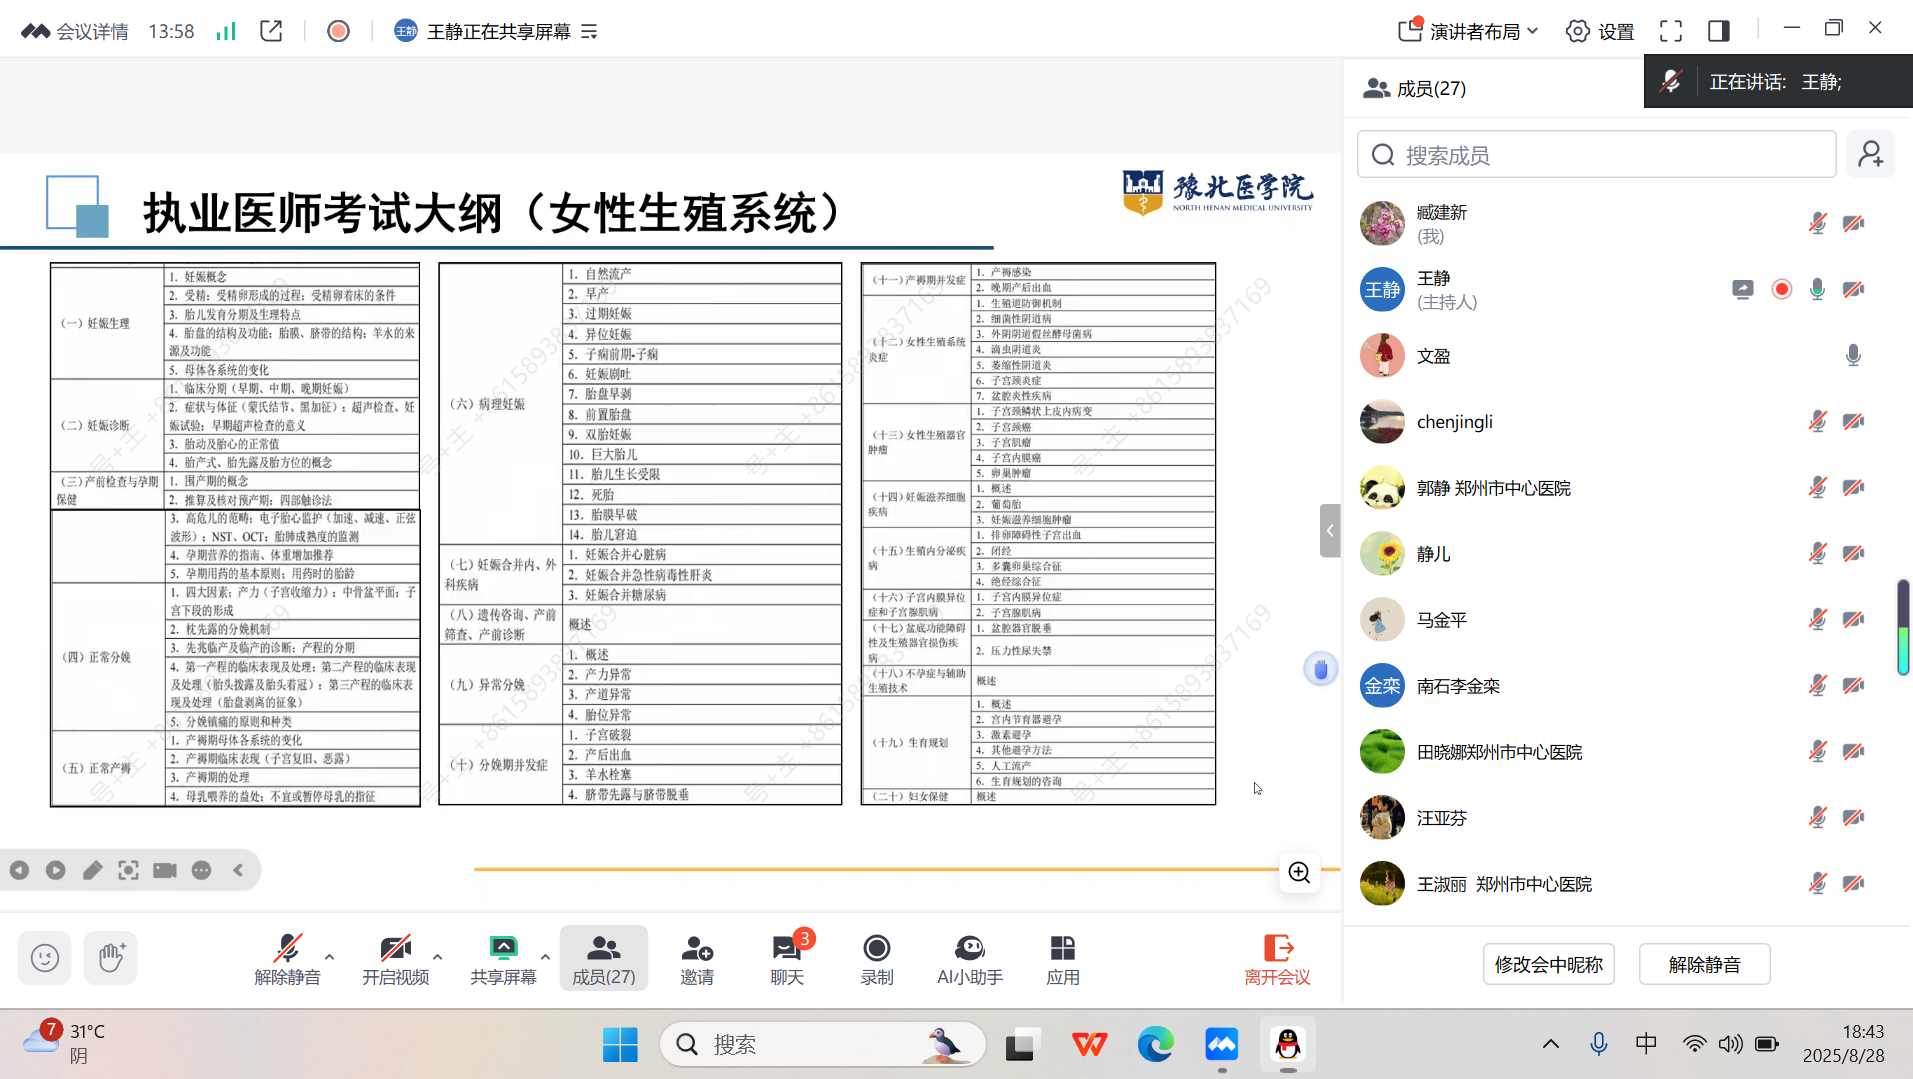Click the 邀请 invite icon
Viewport: 1913px width, 1079px height.
click(696, 958)
